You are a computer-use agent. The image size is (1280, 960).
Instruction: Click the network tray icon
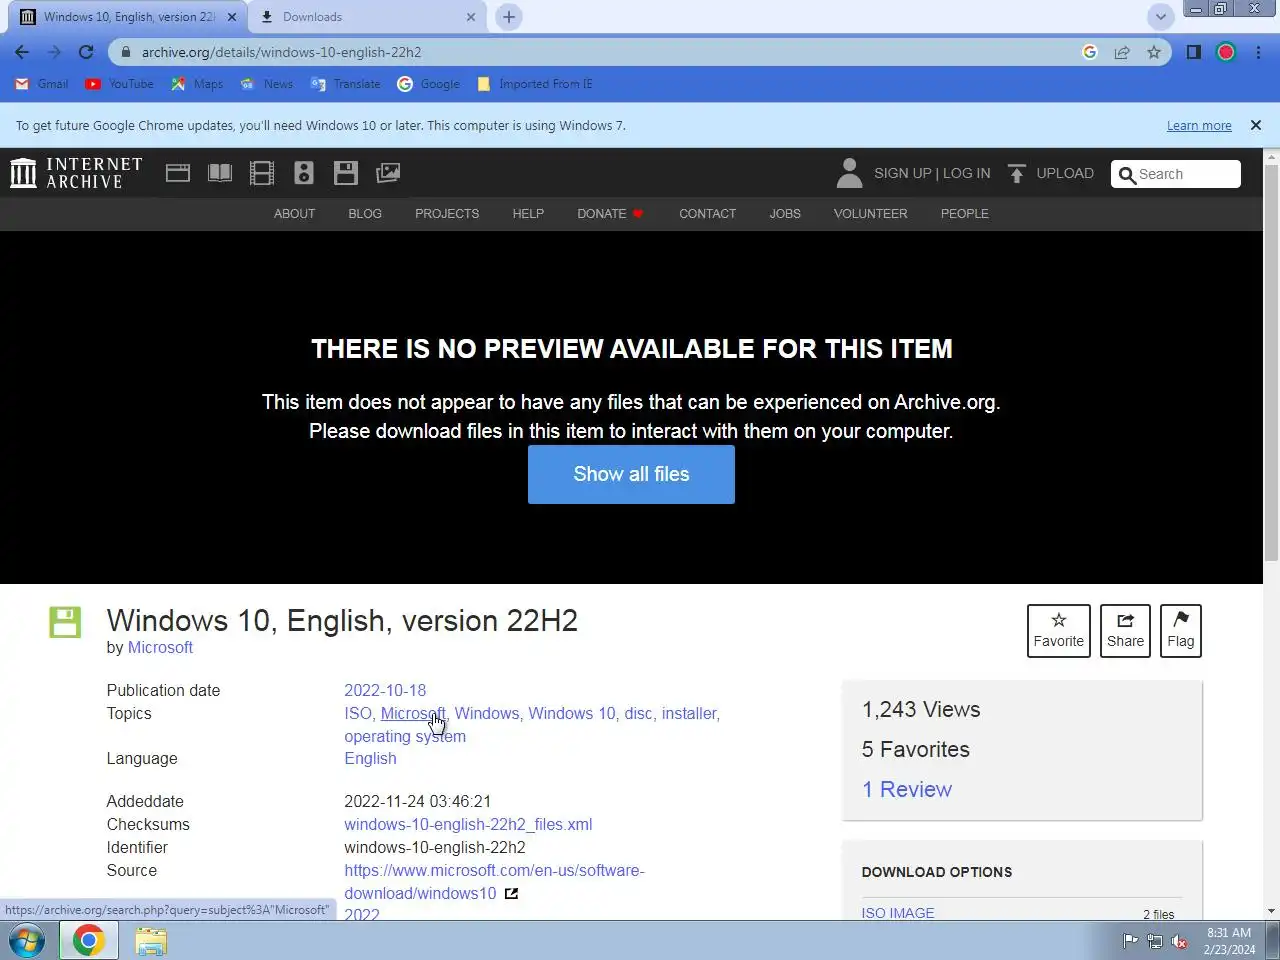pyautogui.click(x=1155, y=941)
